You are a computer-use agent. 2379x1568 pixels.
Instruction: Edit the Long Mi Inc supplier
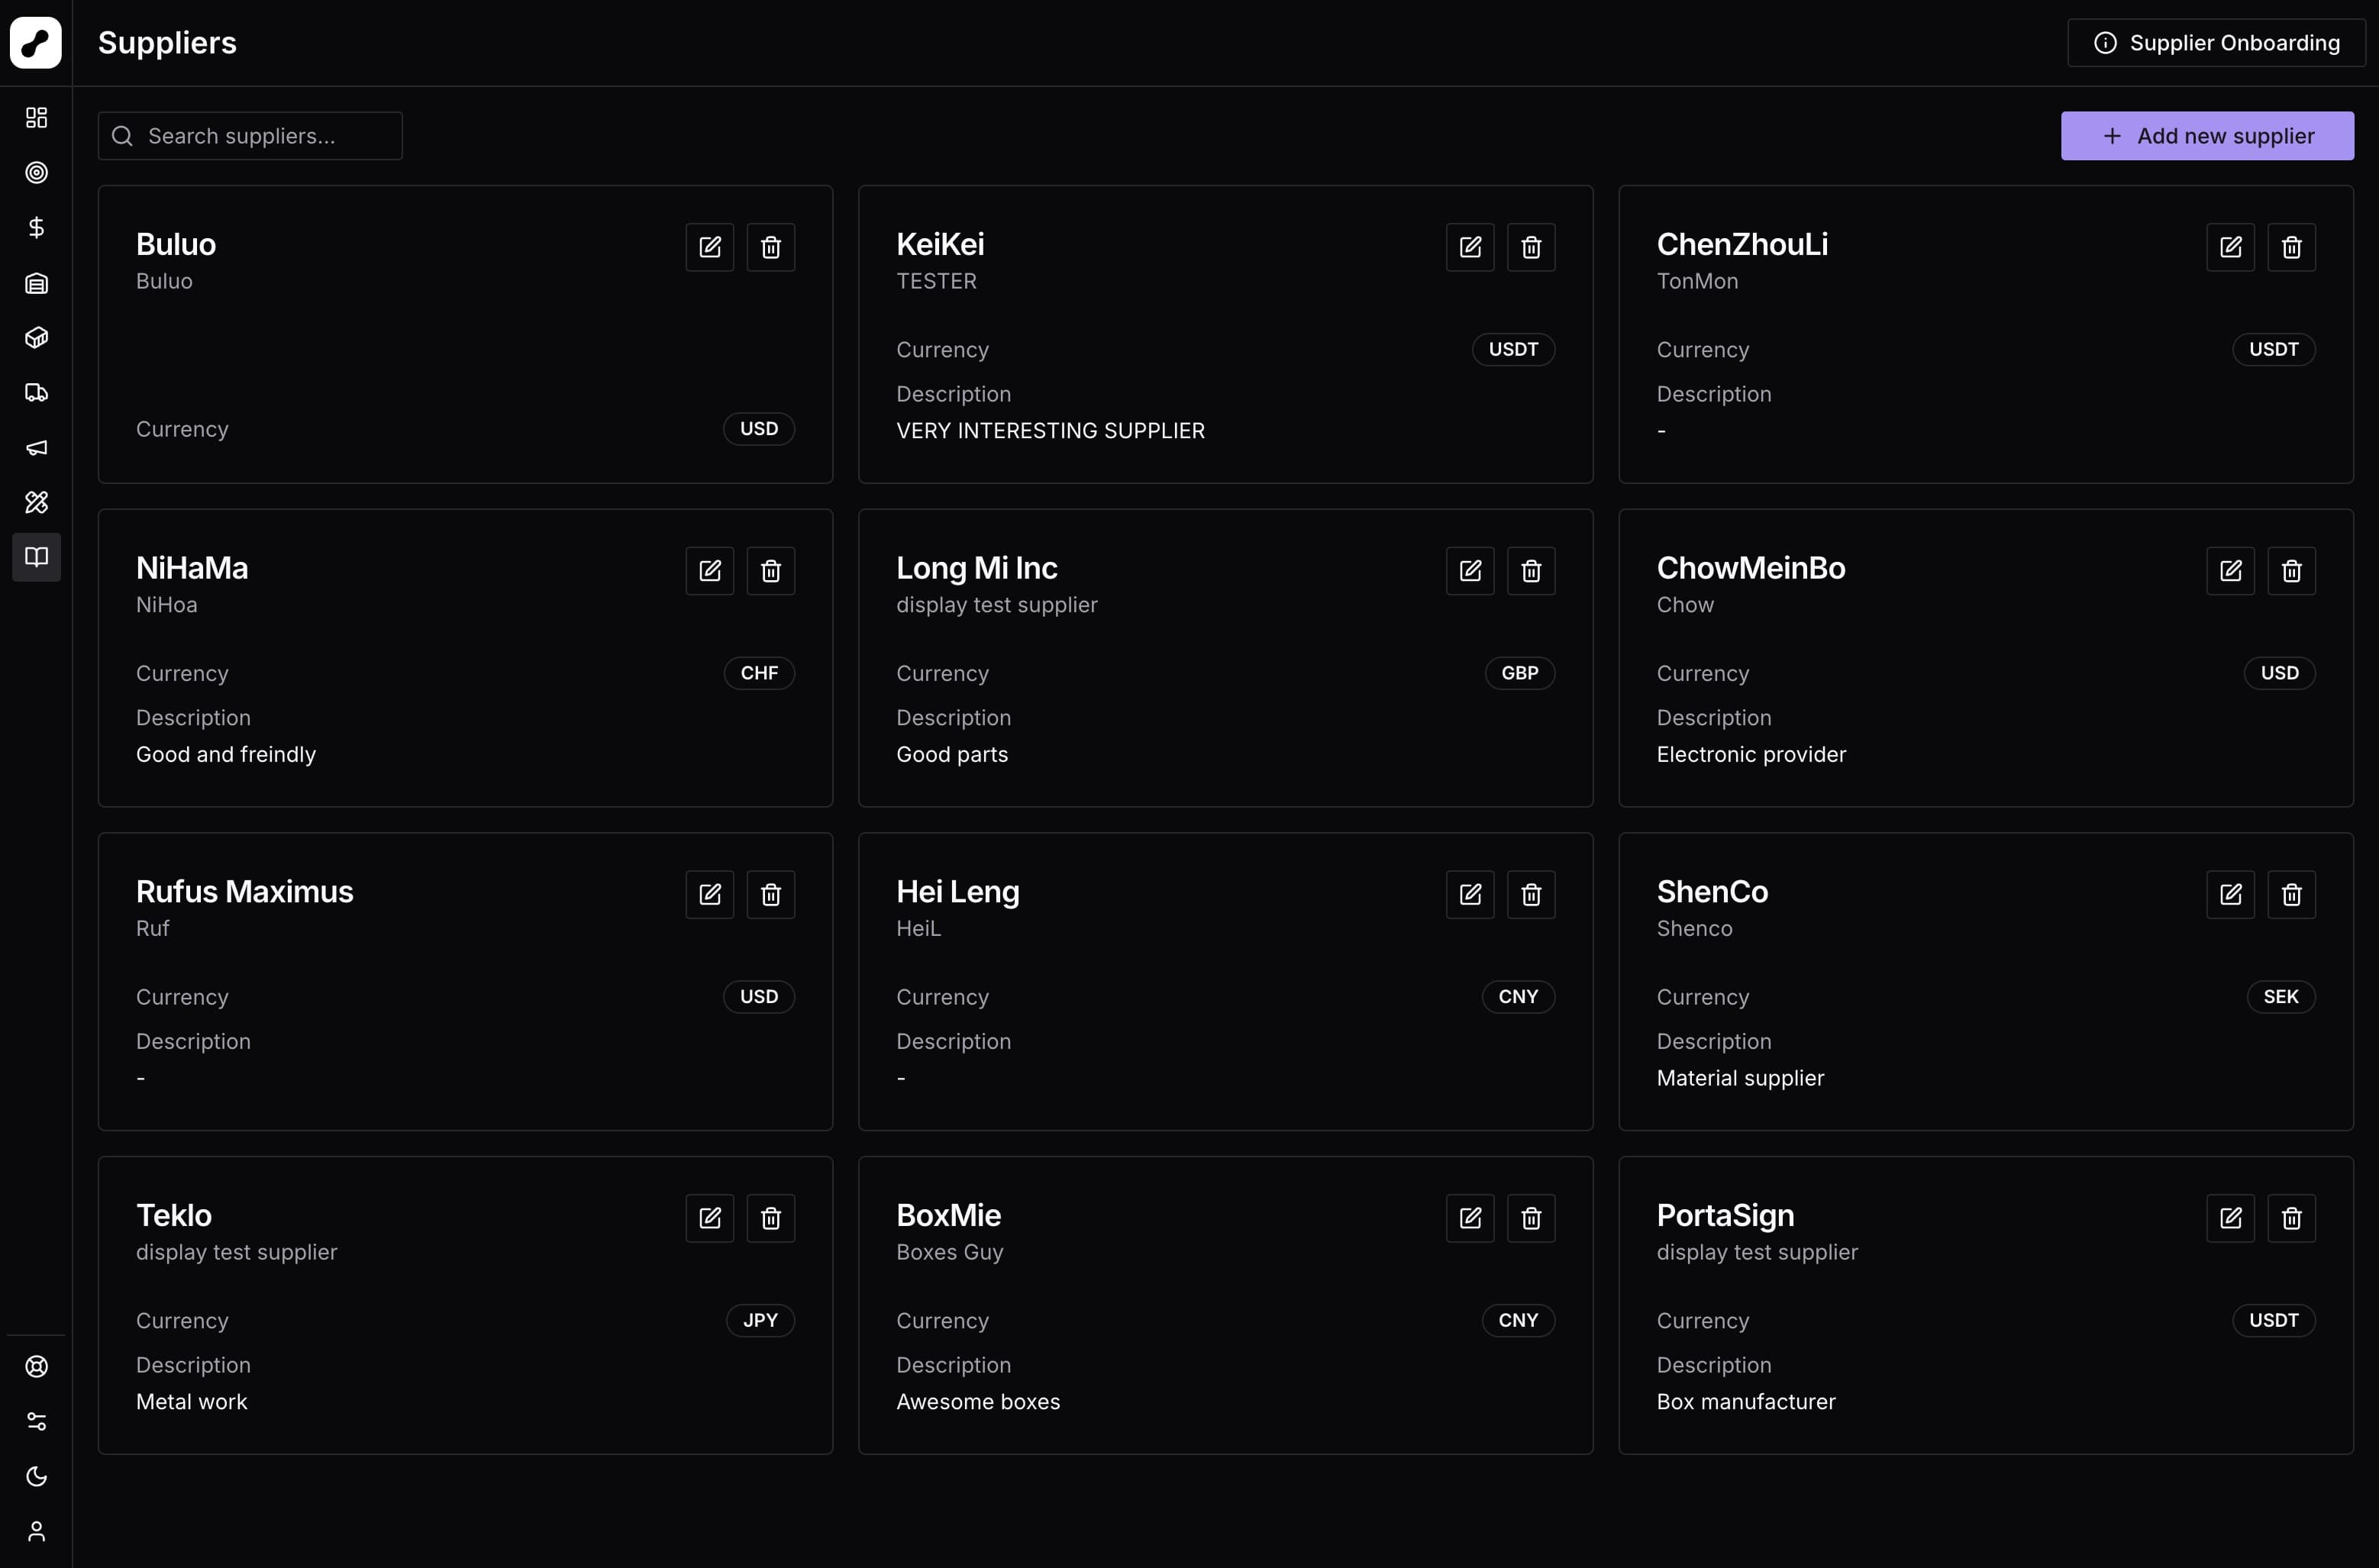(x=1470, y=571)
